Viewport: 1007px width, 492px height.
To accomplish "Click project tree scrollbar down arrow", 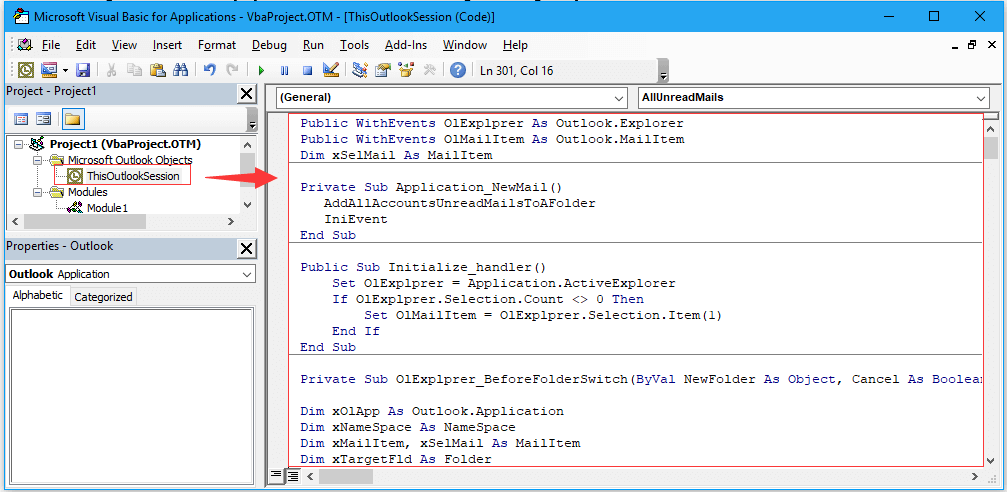I will coord(248,206).
